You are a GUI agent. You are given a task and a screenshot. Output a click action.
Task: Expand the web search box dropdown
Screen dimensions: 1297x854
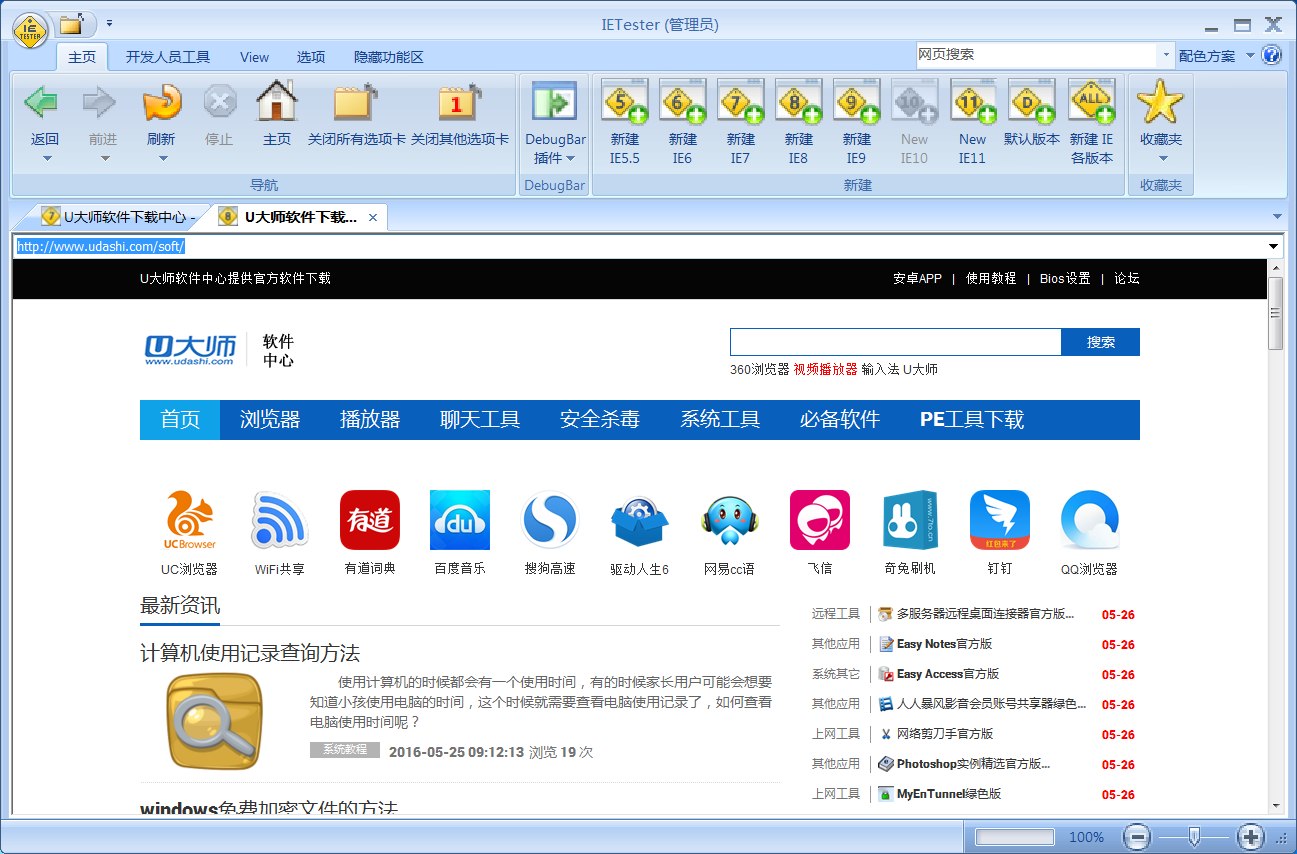tap(1166, 56)
